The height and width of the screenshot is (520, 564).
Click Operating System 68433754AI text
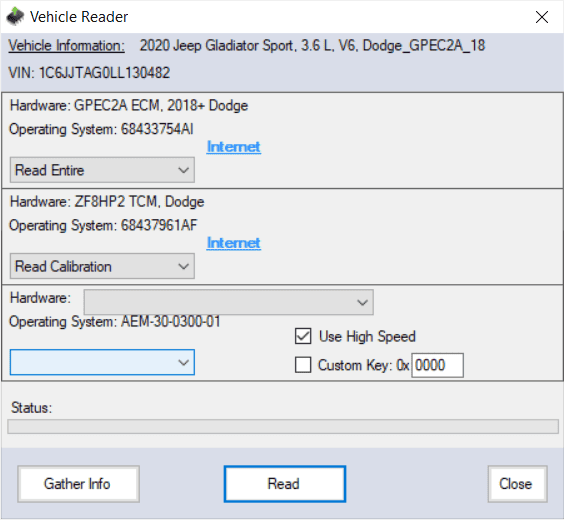[x=101, y=129]
